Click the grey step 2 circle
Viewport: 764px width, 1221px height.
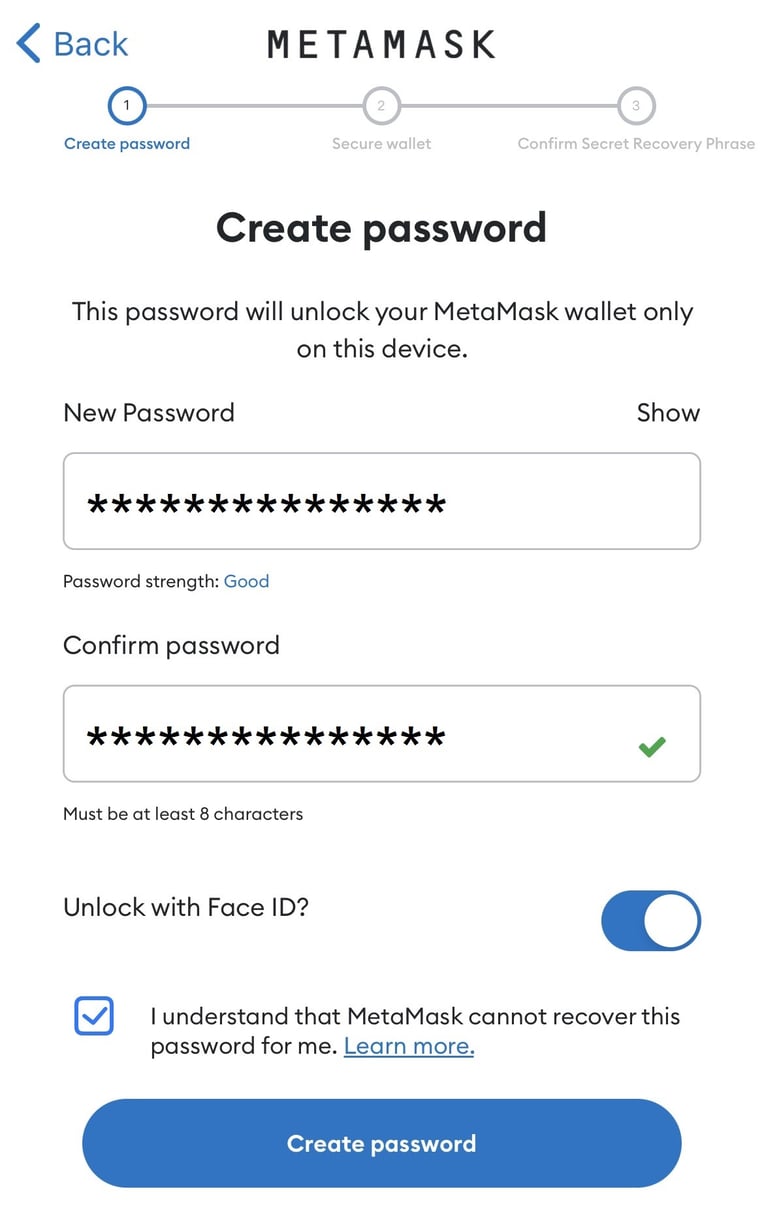click(x=381, y=105)
